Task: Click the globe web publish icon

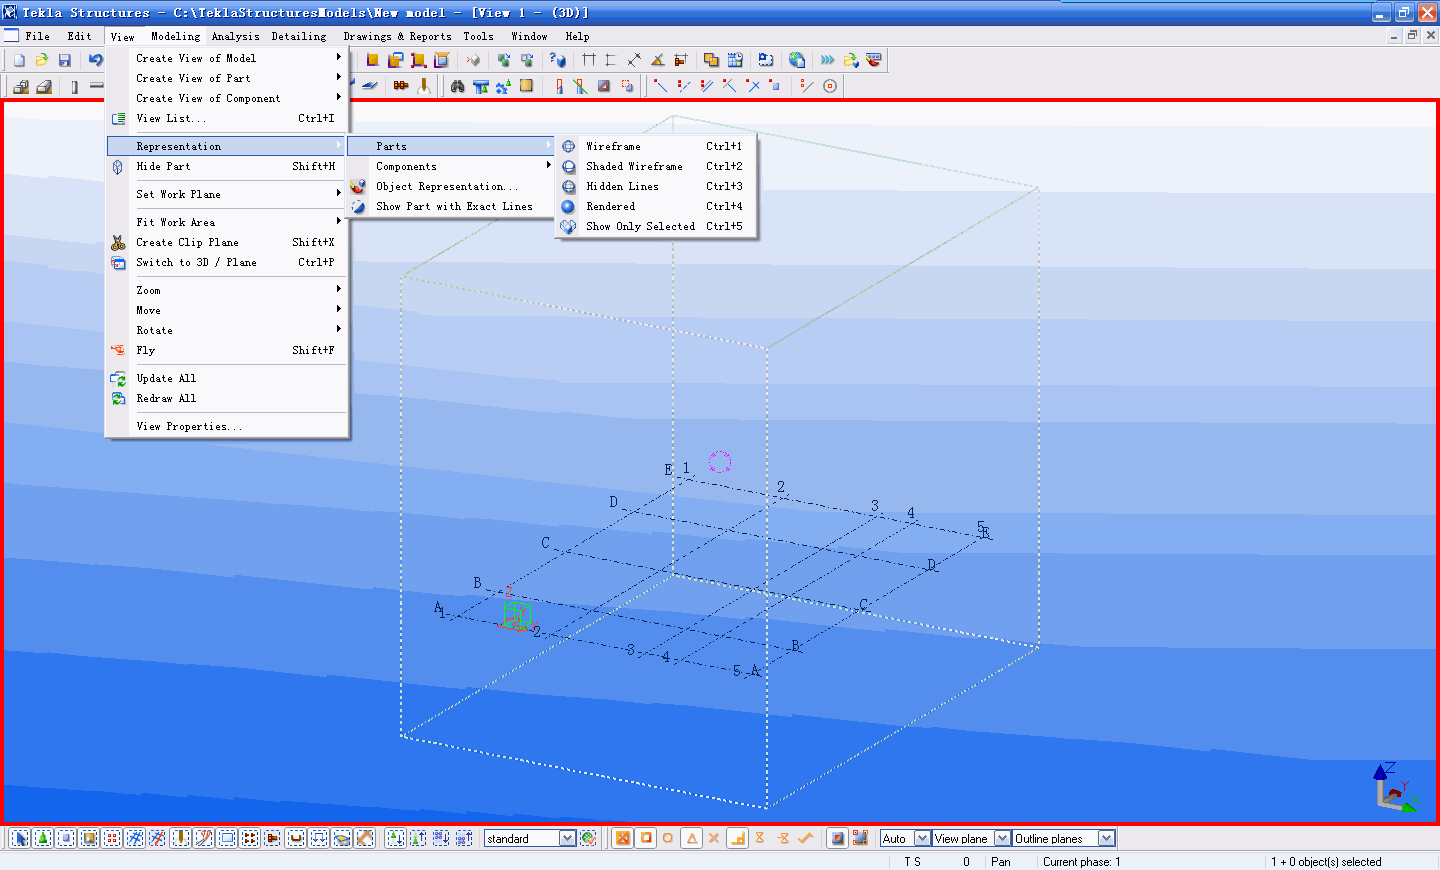Action: click(x=797, y=60)
